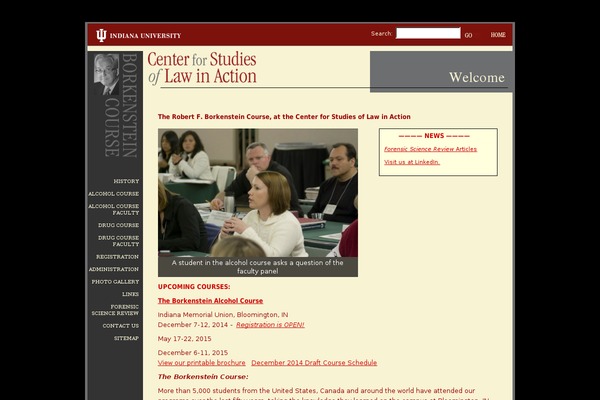The height and width of the screenshot is (400, 600).
Task: Click the photo caption about faculty panel
Action: pos(258,267)
